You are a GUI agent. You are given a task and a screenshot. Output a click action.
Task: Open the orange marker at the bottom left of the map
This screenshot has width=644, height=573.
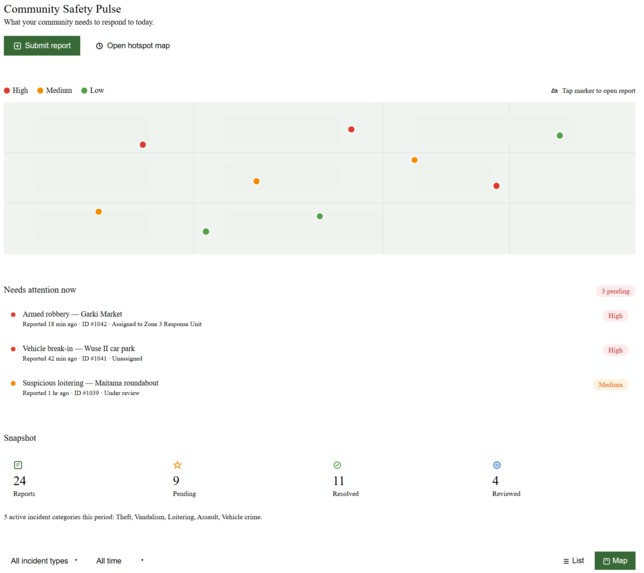click(99, 212)
